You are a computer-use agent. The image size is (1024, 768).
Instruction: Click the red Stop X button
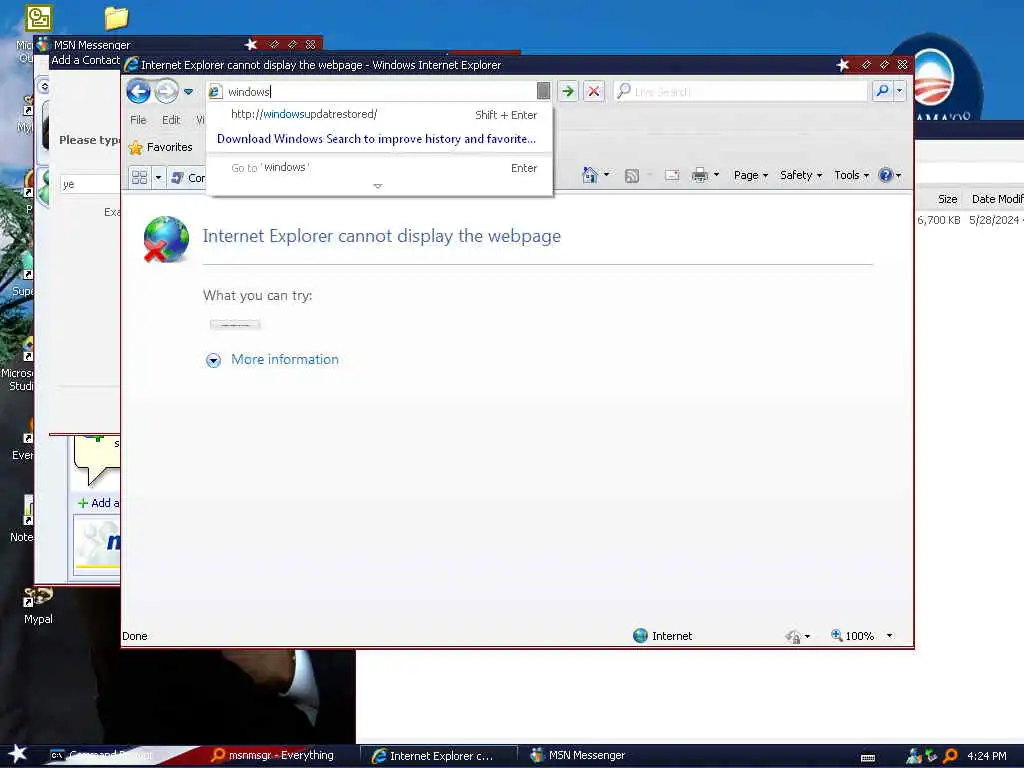pos(594,91)
